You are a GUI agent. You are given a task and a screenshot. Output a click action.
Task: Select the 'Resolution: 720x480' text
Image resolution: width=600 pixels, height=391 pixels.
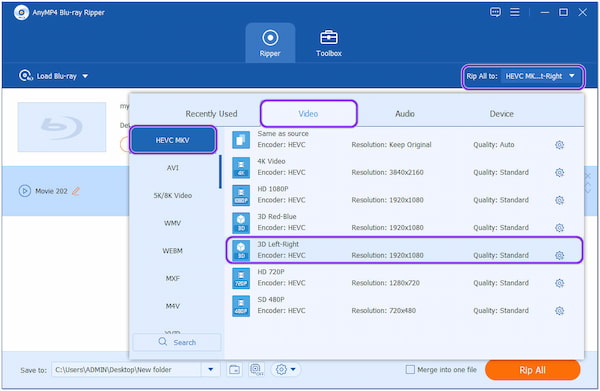(x=383, y=311)
